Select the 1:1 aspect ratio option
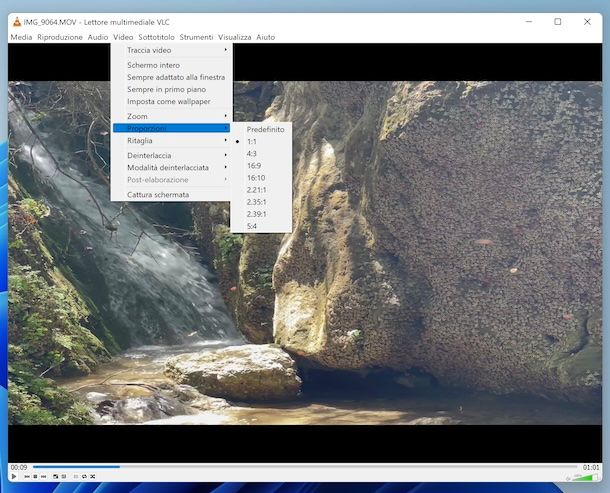The width and height of the screenshot is (610, 493). pos(252,142)
